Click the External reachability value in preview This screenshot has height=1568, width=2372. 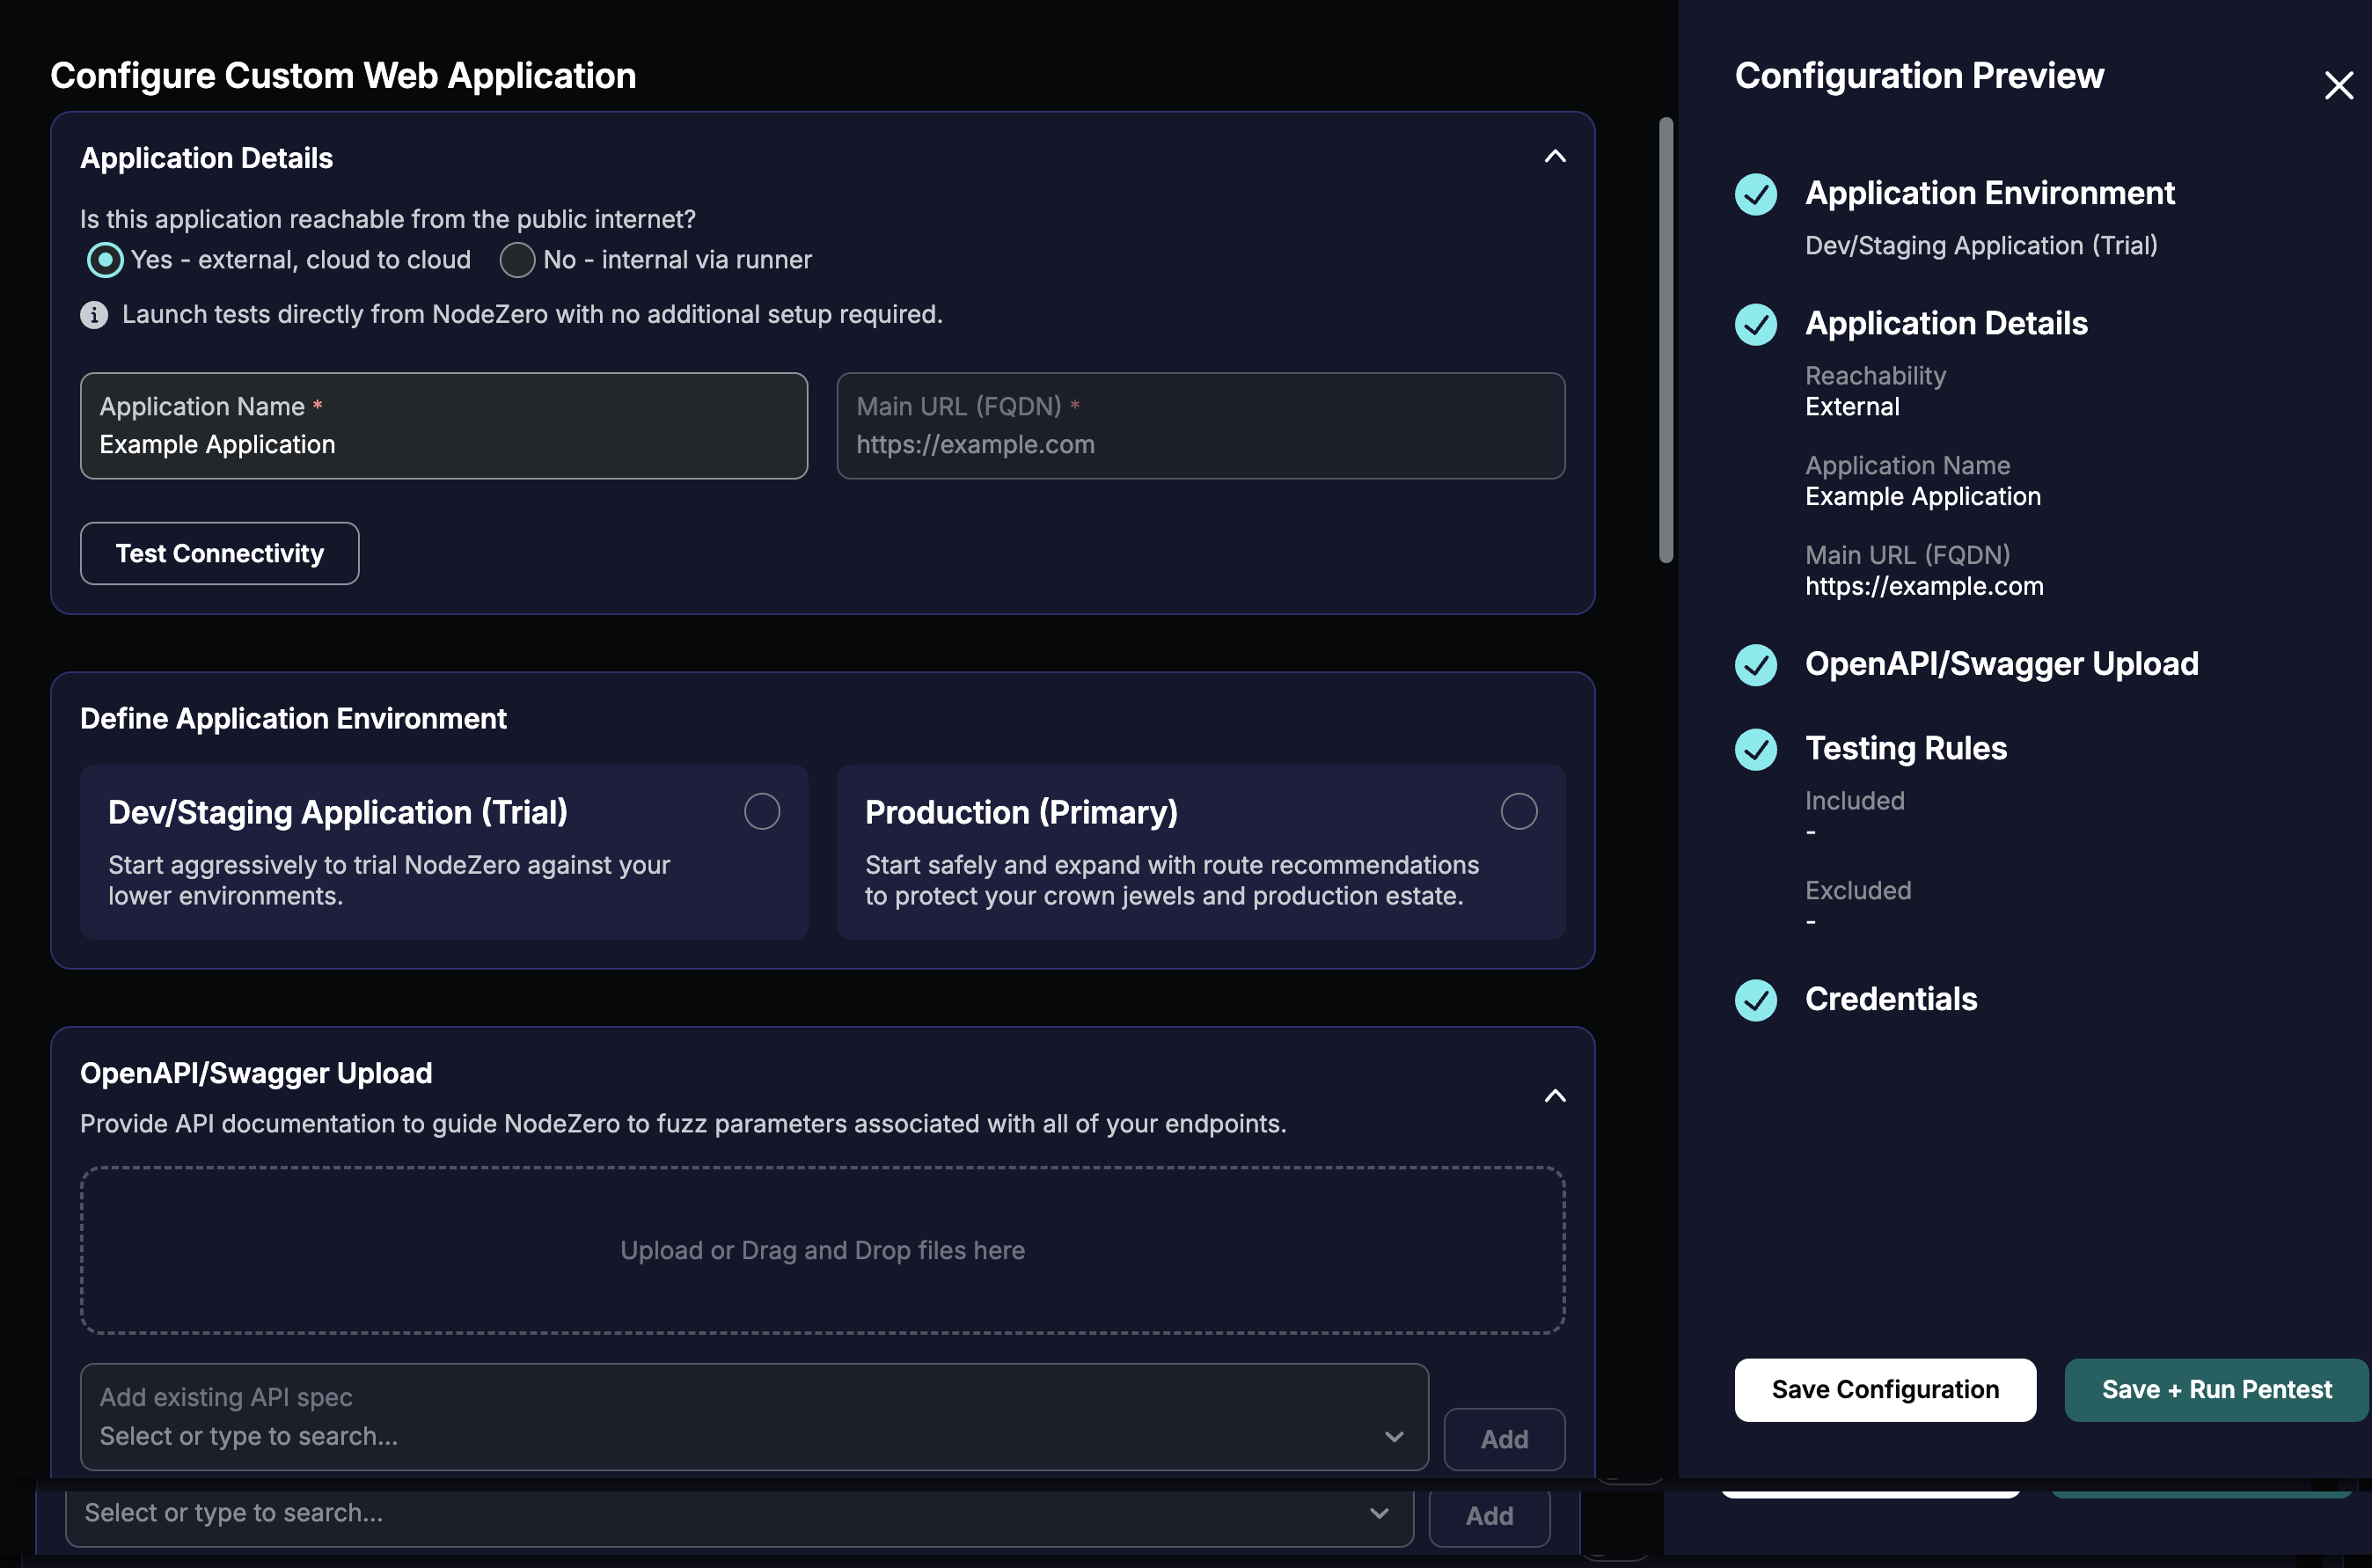pos(1852,407)
